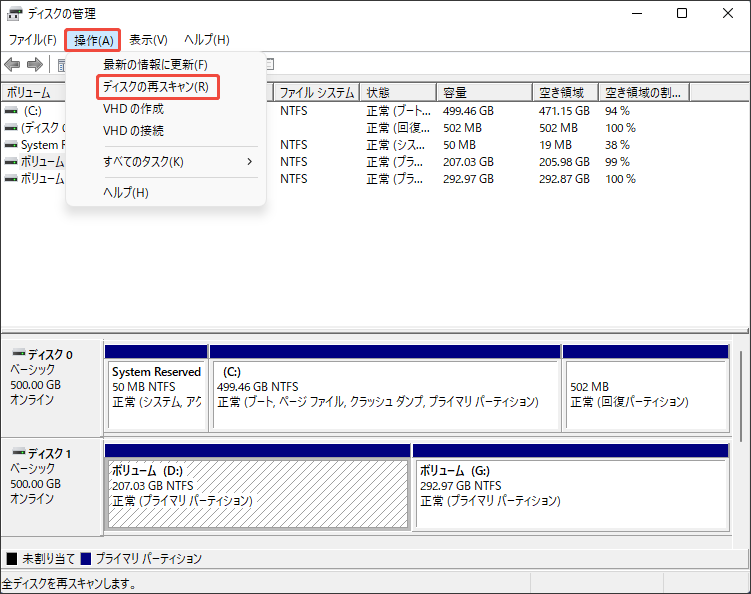Open the 表示(V) menu
The height and width of the screenshot is (594, 751).
tap(148, 40)
